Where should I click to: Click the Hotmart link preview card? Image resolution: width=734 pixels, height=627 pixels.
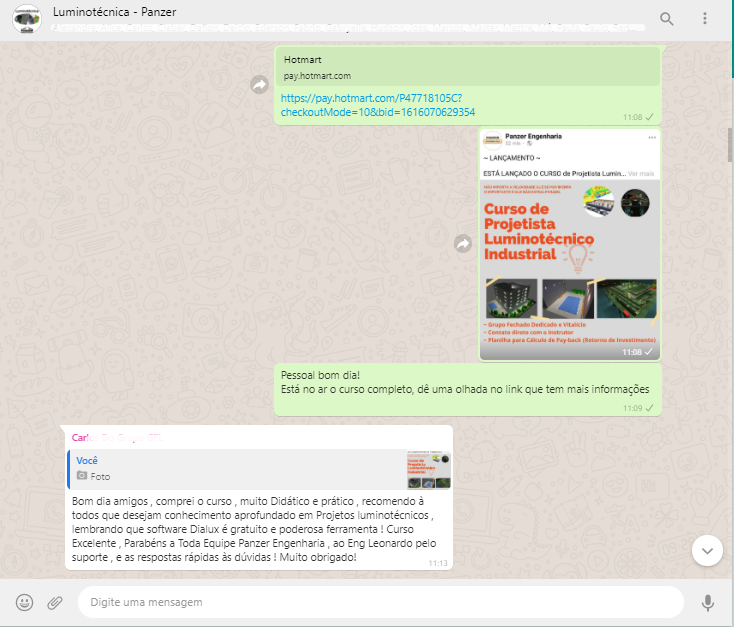pyautogui.click(x=467, y=67)
